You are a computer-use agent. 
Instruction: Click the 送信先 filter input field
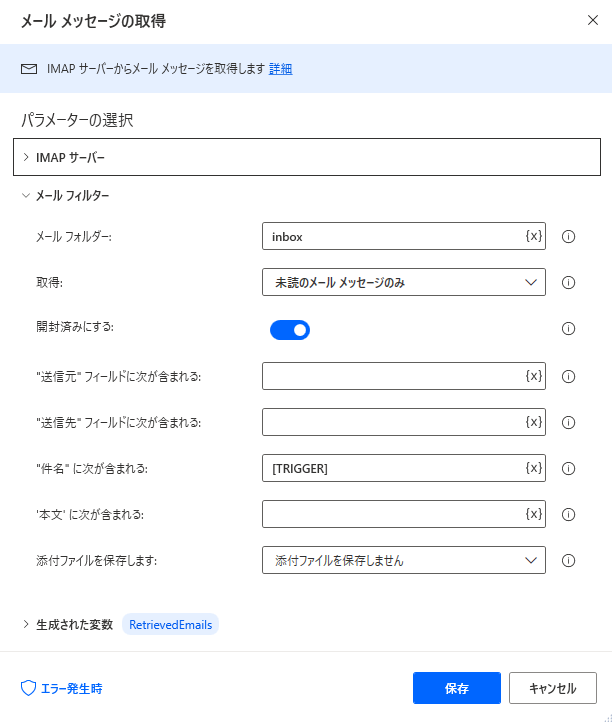pos(404,422)
